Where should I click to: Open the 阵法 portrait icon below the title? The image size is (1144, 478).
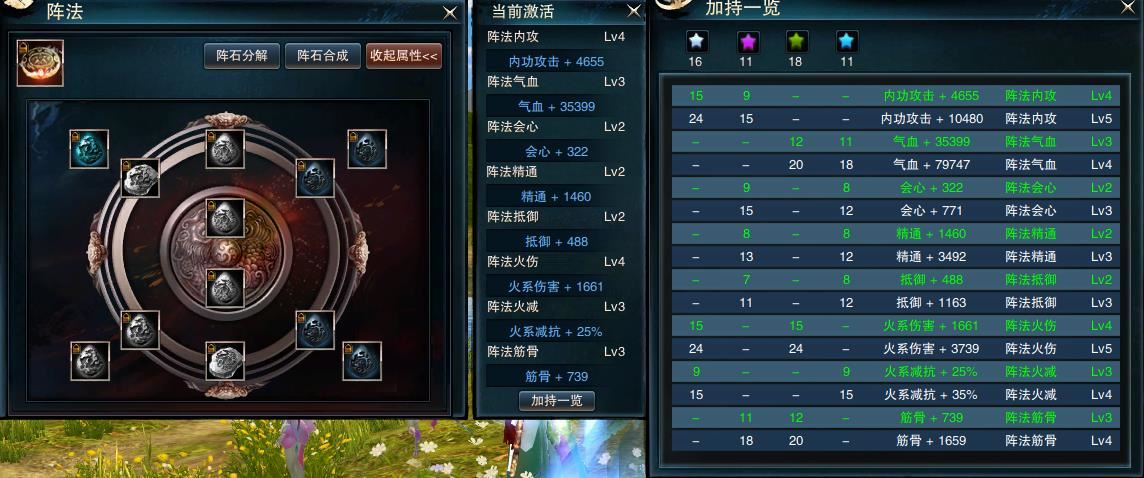click(40, 63)
